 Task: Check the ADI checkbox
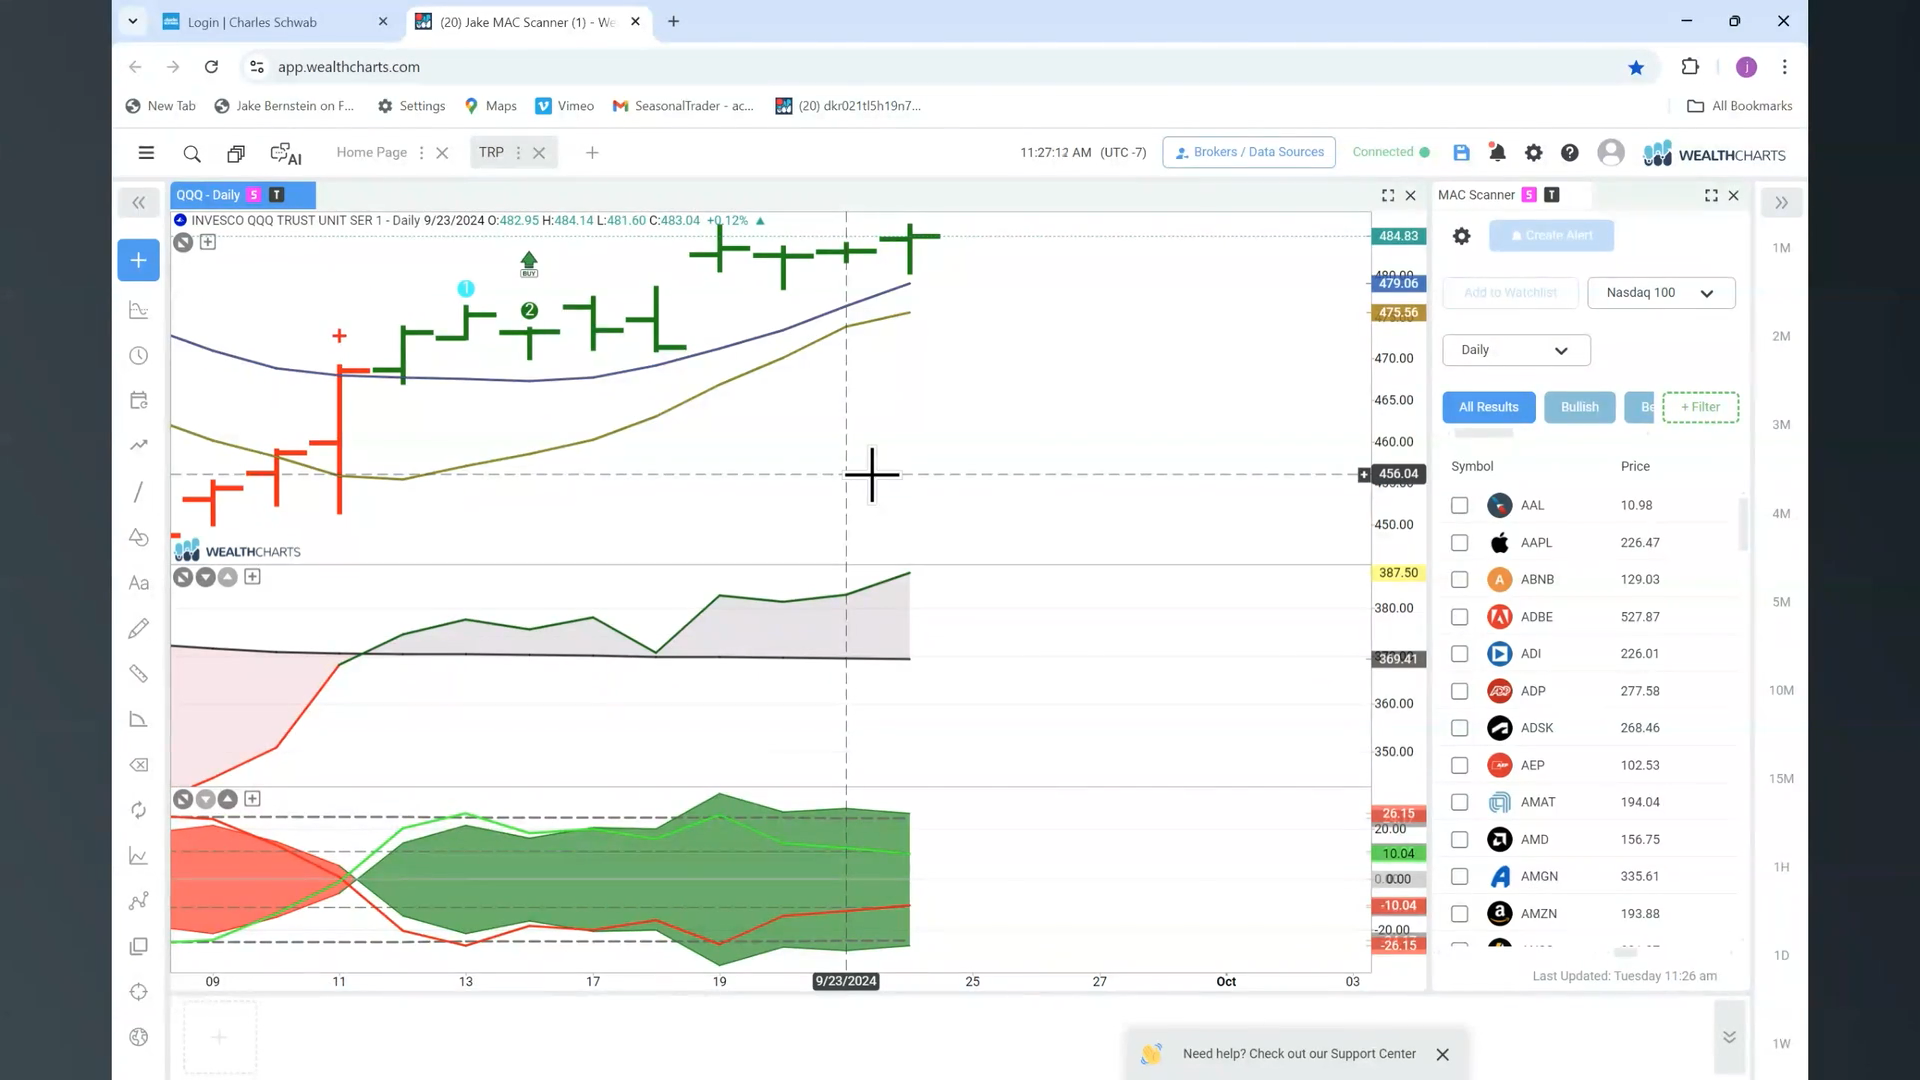(x=1460, y=654)
